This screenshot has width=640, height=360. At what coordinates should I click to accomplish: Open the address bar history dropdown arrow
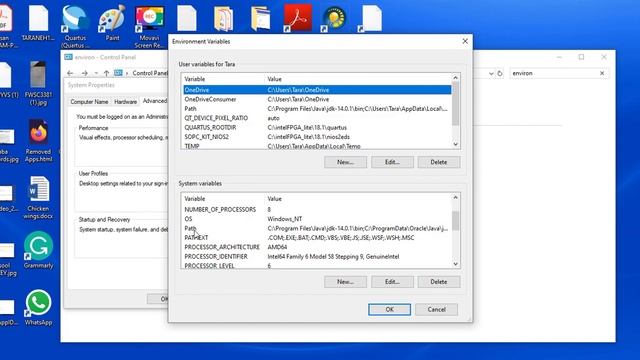point(491,73)
